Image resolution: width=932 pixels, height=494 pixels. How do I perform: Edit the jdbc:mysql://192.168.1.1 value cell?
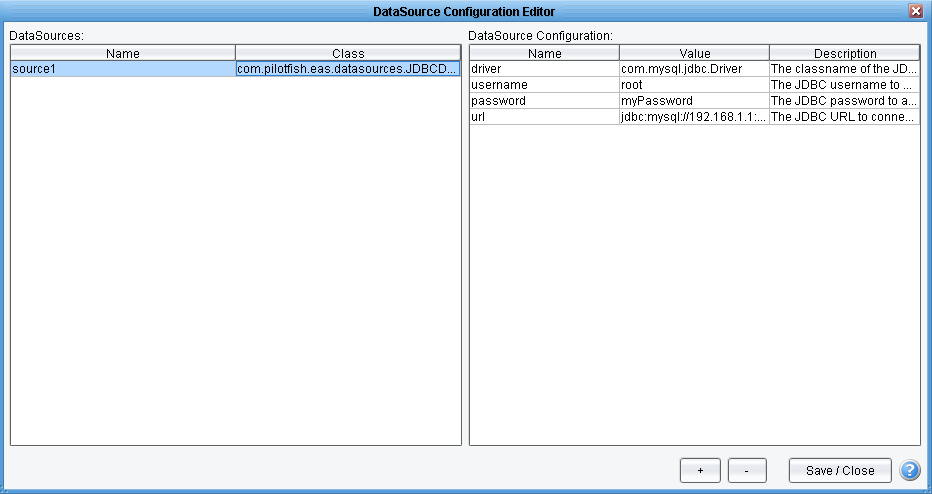[694, 117]
